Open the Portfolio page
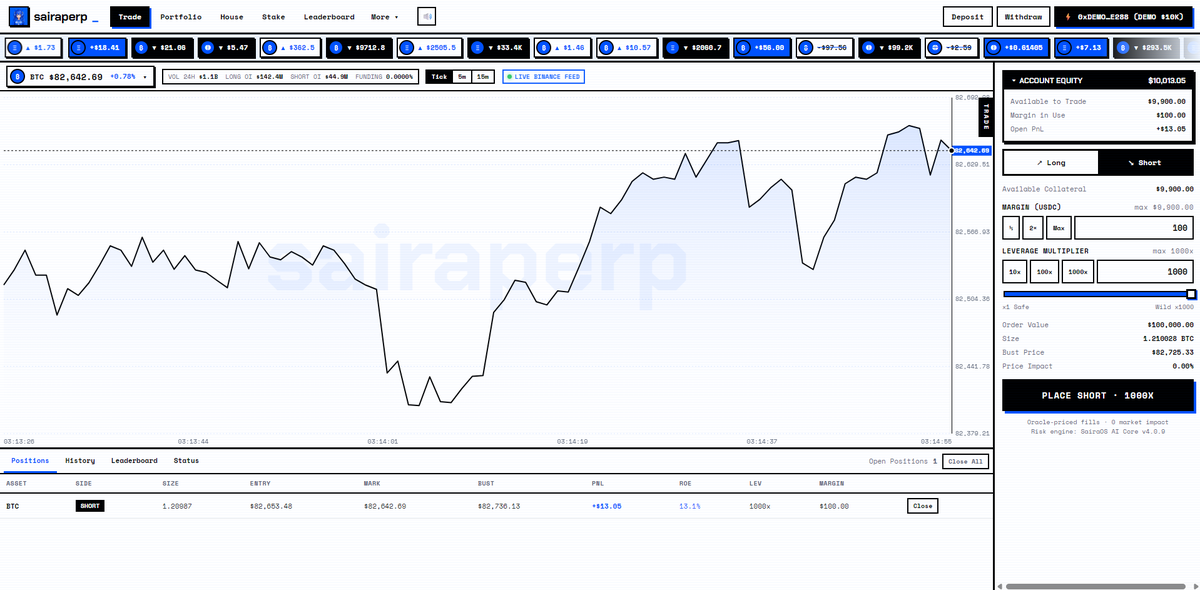The height and width of the screenshot is (590, 1200). (181, 17)
